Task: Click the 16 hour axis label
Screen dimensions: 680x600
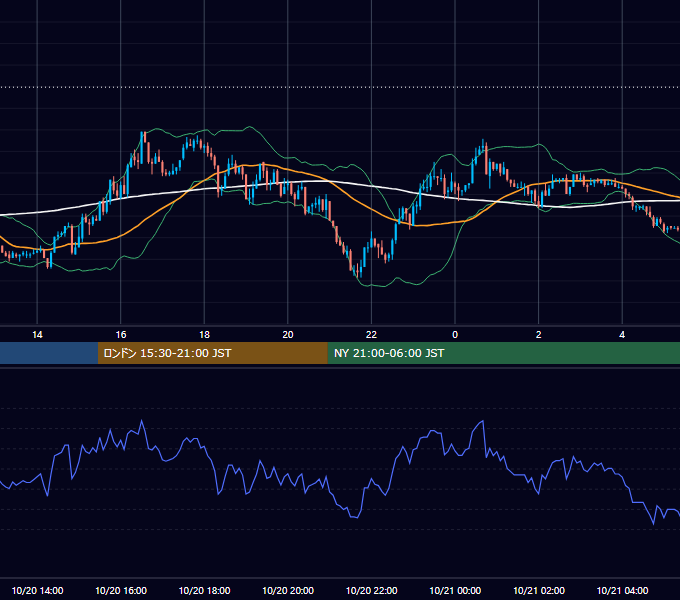Action: pos(121,335)
